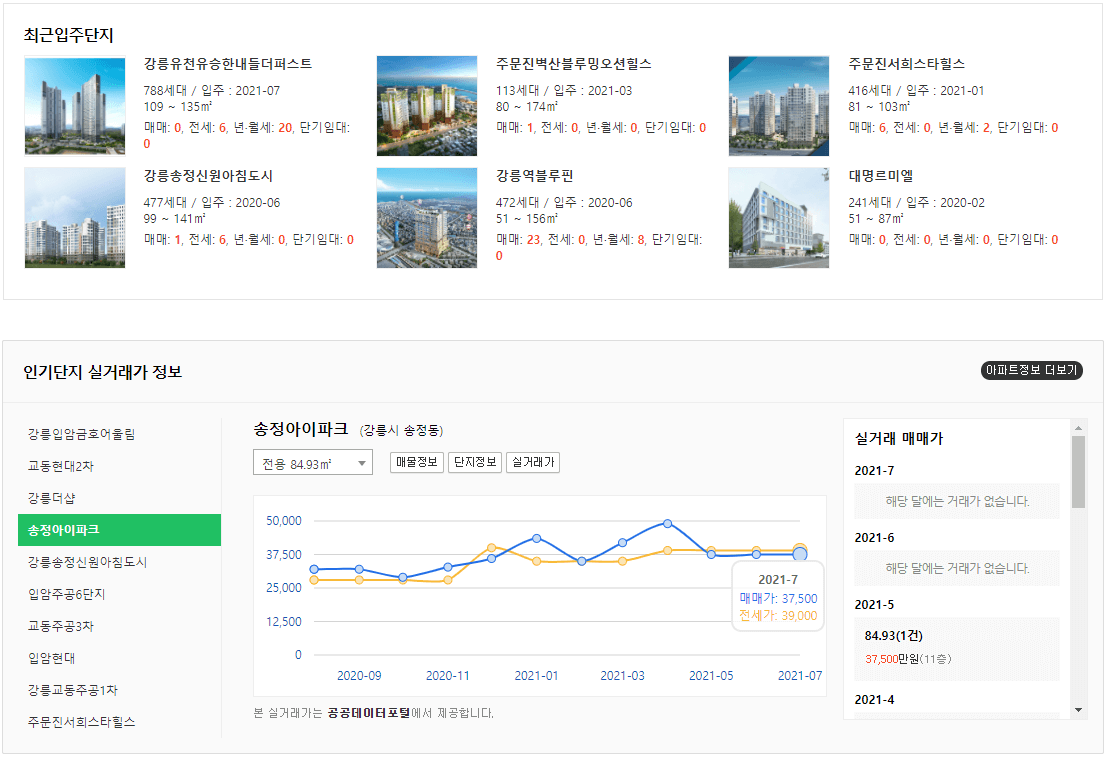Click the 2021-6 month heading
Screen dimensions: 1106x757
tap(874, 538)
